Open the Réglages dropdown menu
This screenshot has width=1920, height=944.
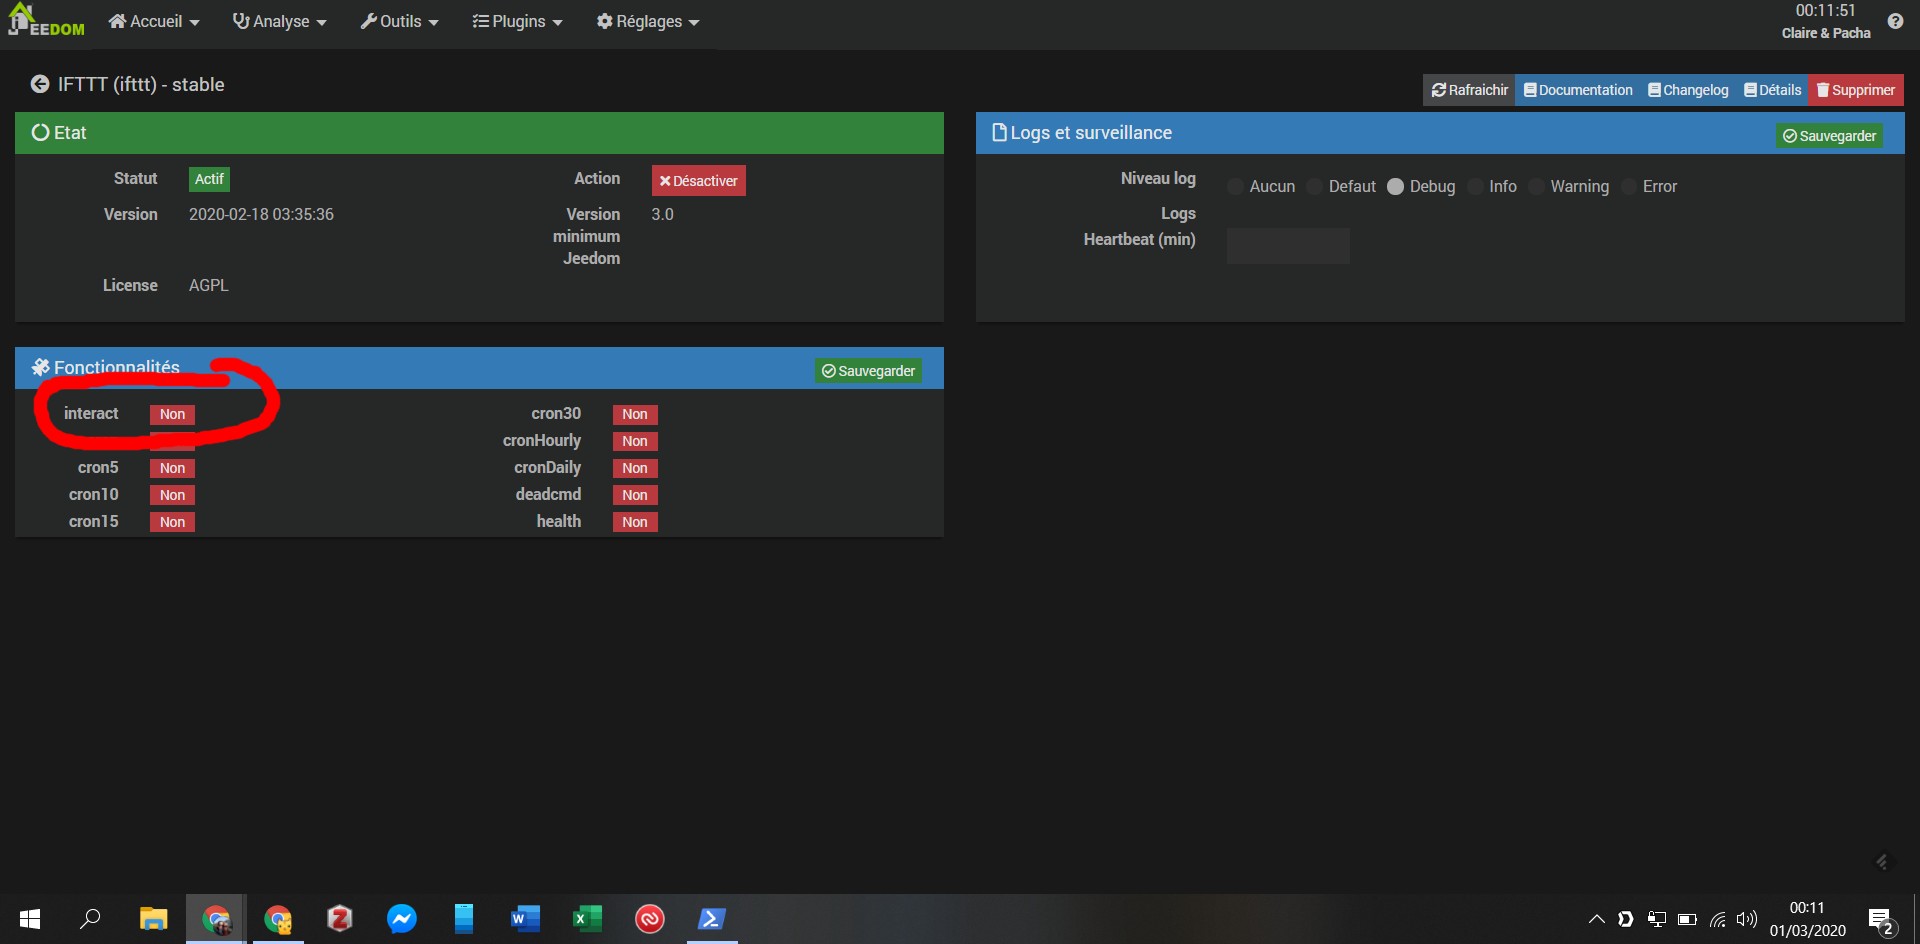coord(648,21)
